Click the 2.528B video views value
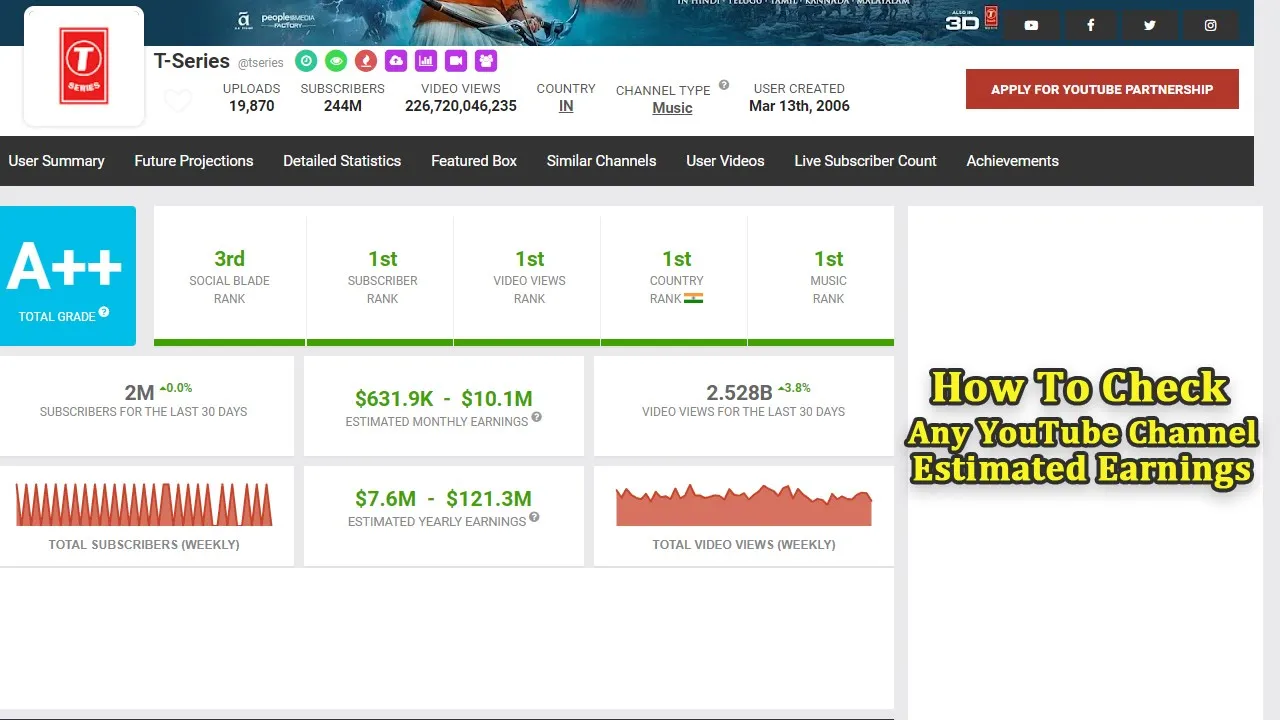This screenshot has width=1280, height=720. 739,393
